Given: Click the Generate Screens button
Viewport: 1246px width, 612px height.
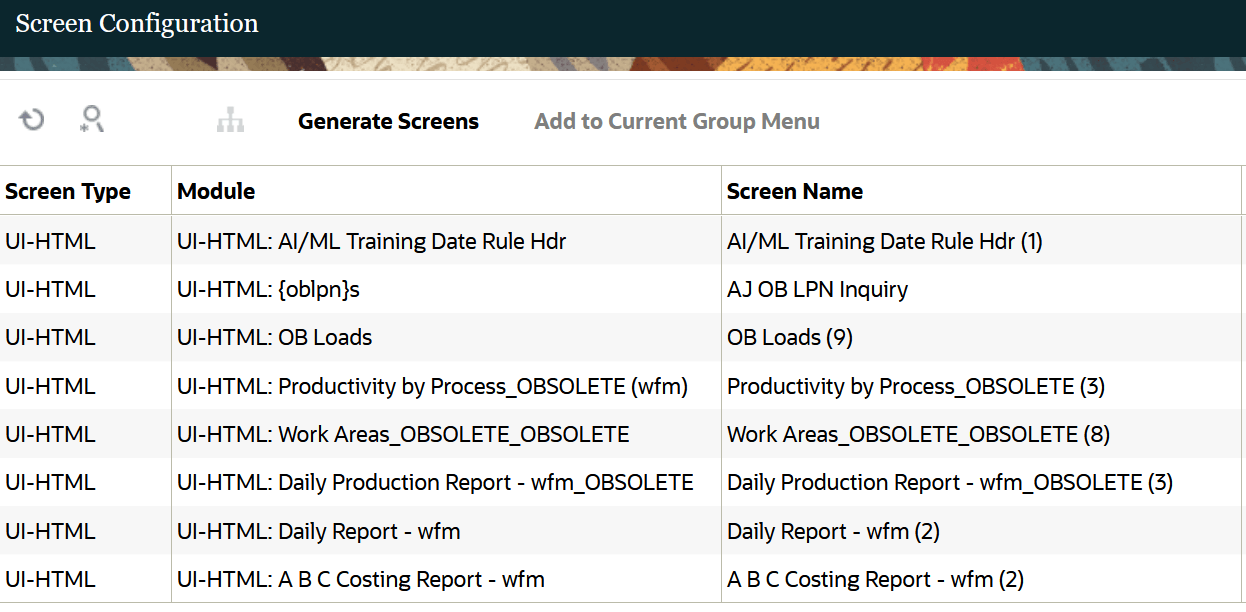Looking at the screenshot, I should pyautogui.click(x=388, y=122).
